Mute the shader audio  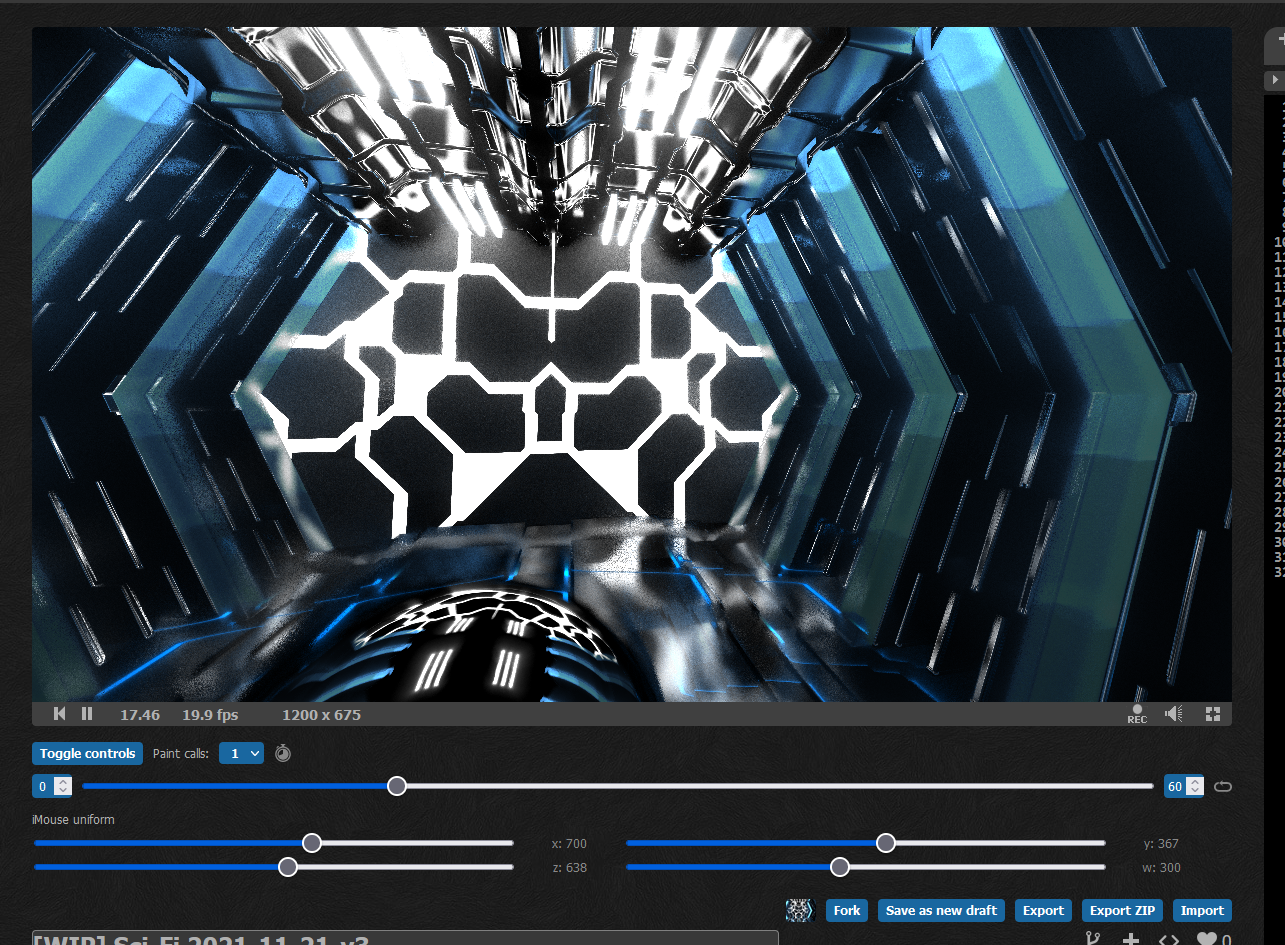(1174, 714)
